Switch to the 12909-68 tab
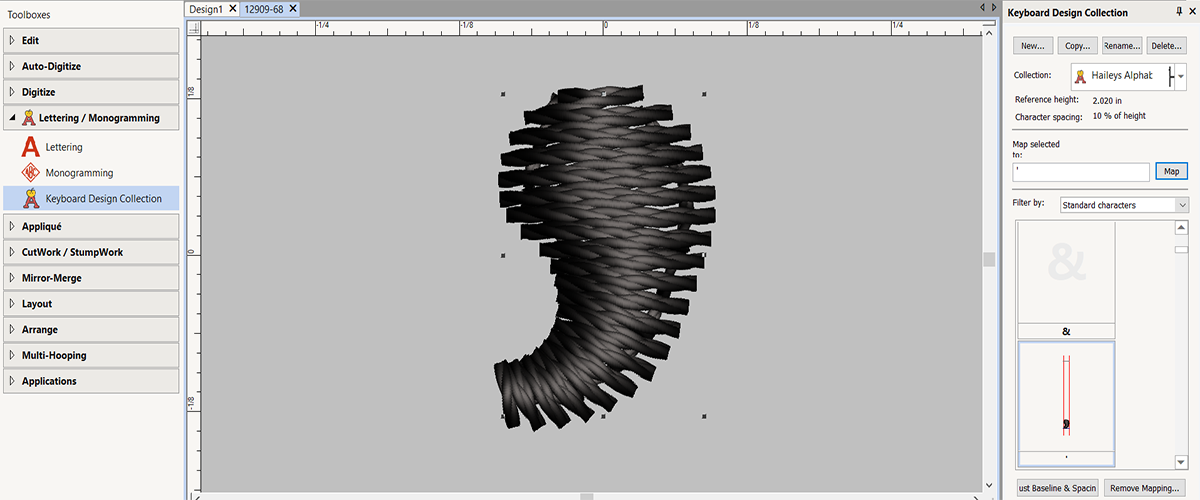The image size is (1200, 500). click(264, 9)
